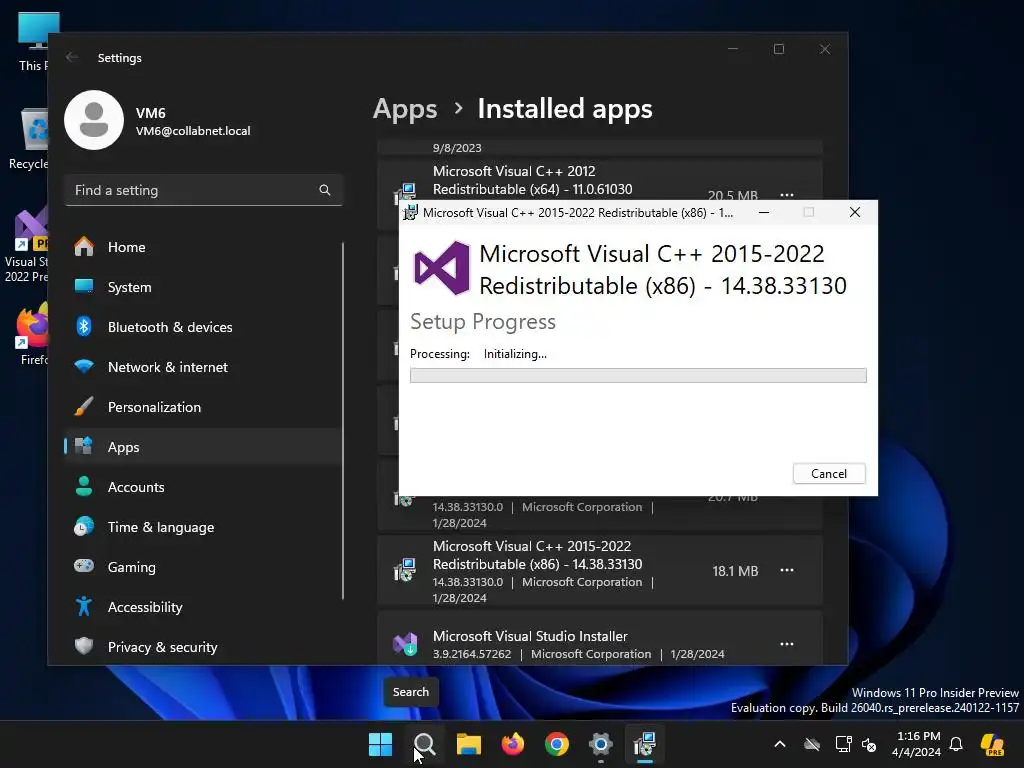Image resolution: width=1024 pixels, height=768 pixels.
Task: Go back using Settings back arrow
Action: [x=72, y=57]
